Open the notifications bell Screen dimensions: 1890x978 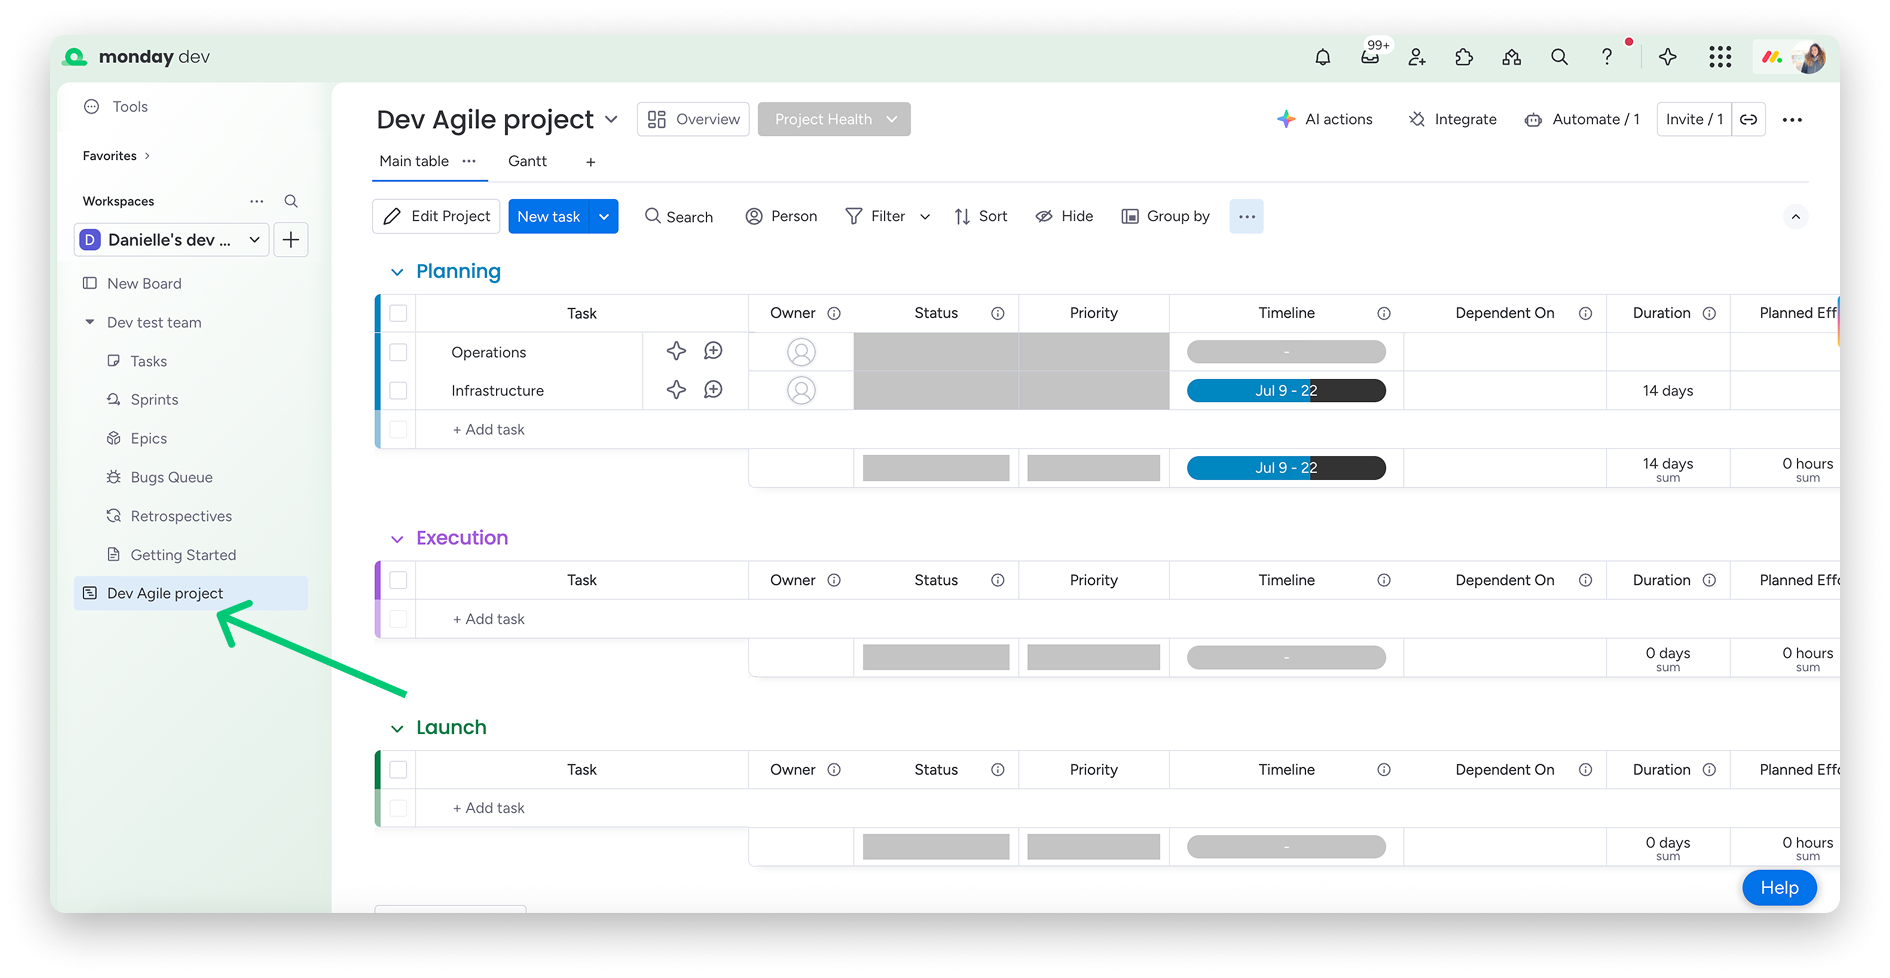(1322, 57)
